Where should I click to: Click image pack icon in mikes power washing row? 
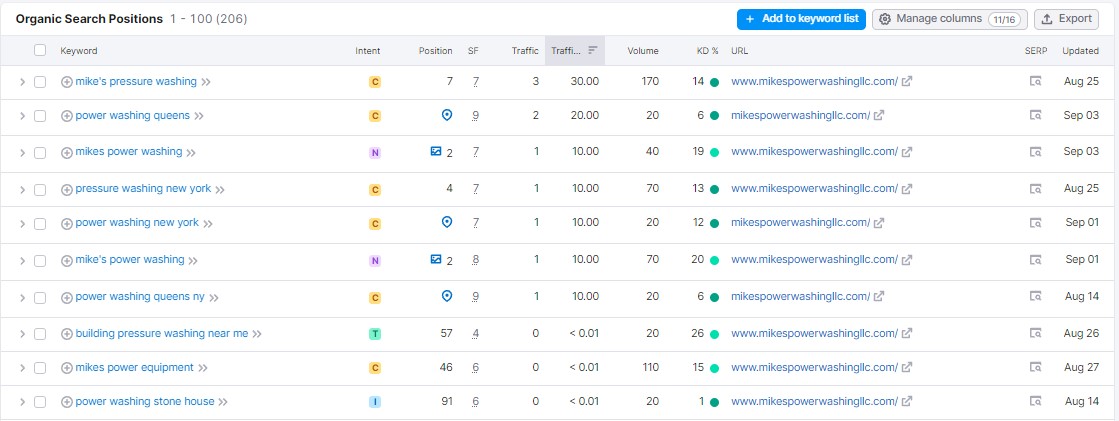[435, 151]
